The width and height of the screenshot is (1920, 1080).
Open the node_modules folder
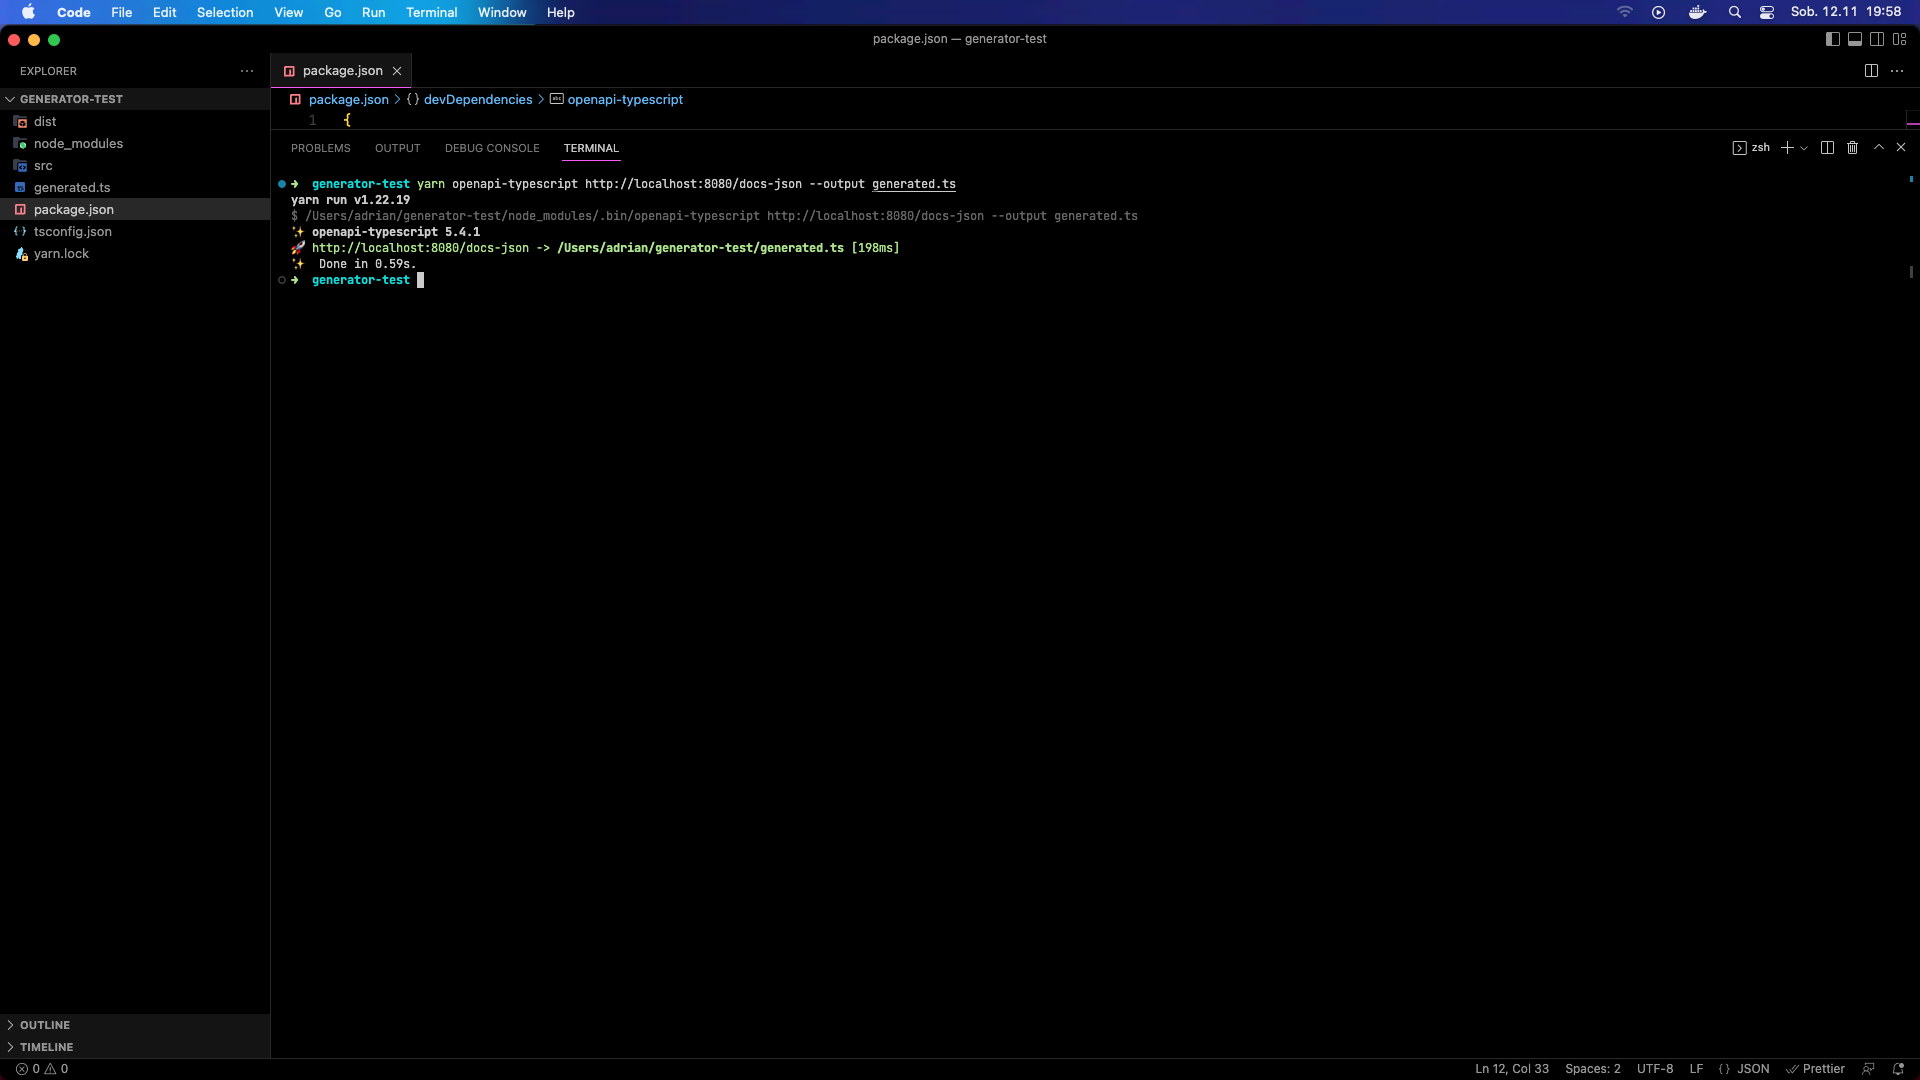[78, 143]
